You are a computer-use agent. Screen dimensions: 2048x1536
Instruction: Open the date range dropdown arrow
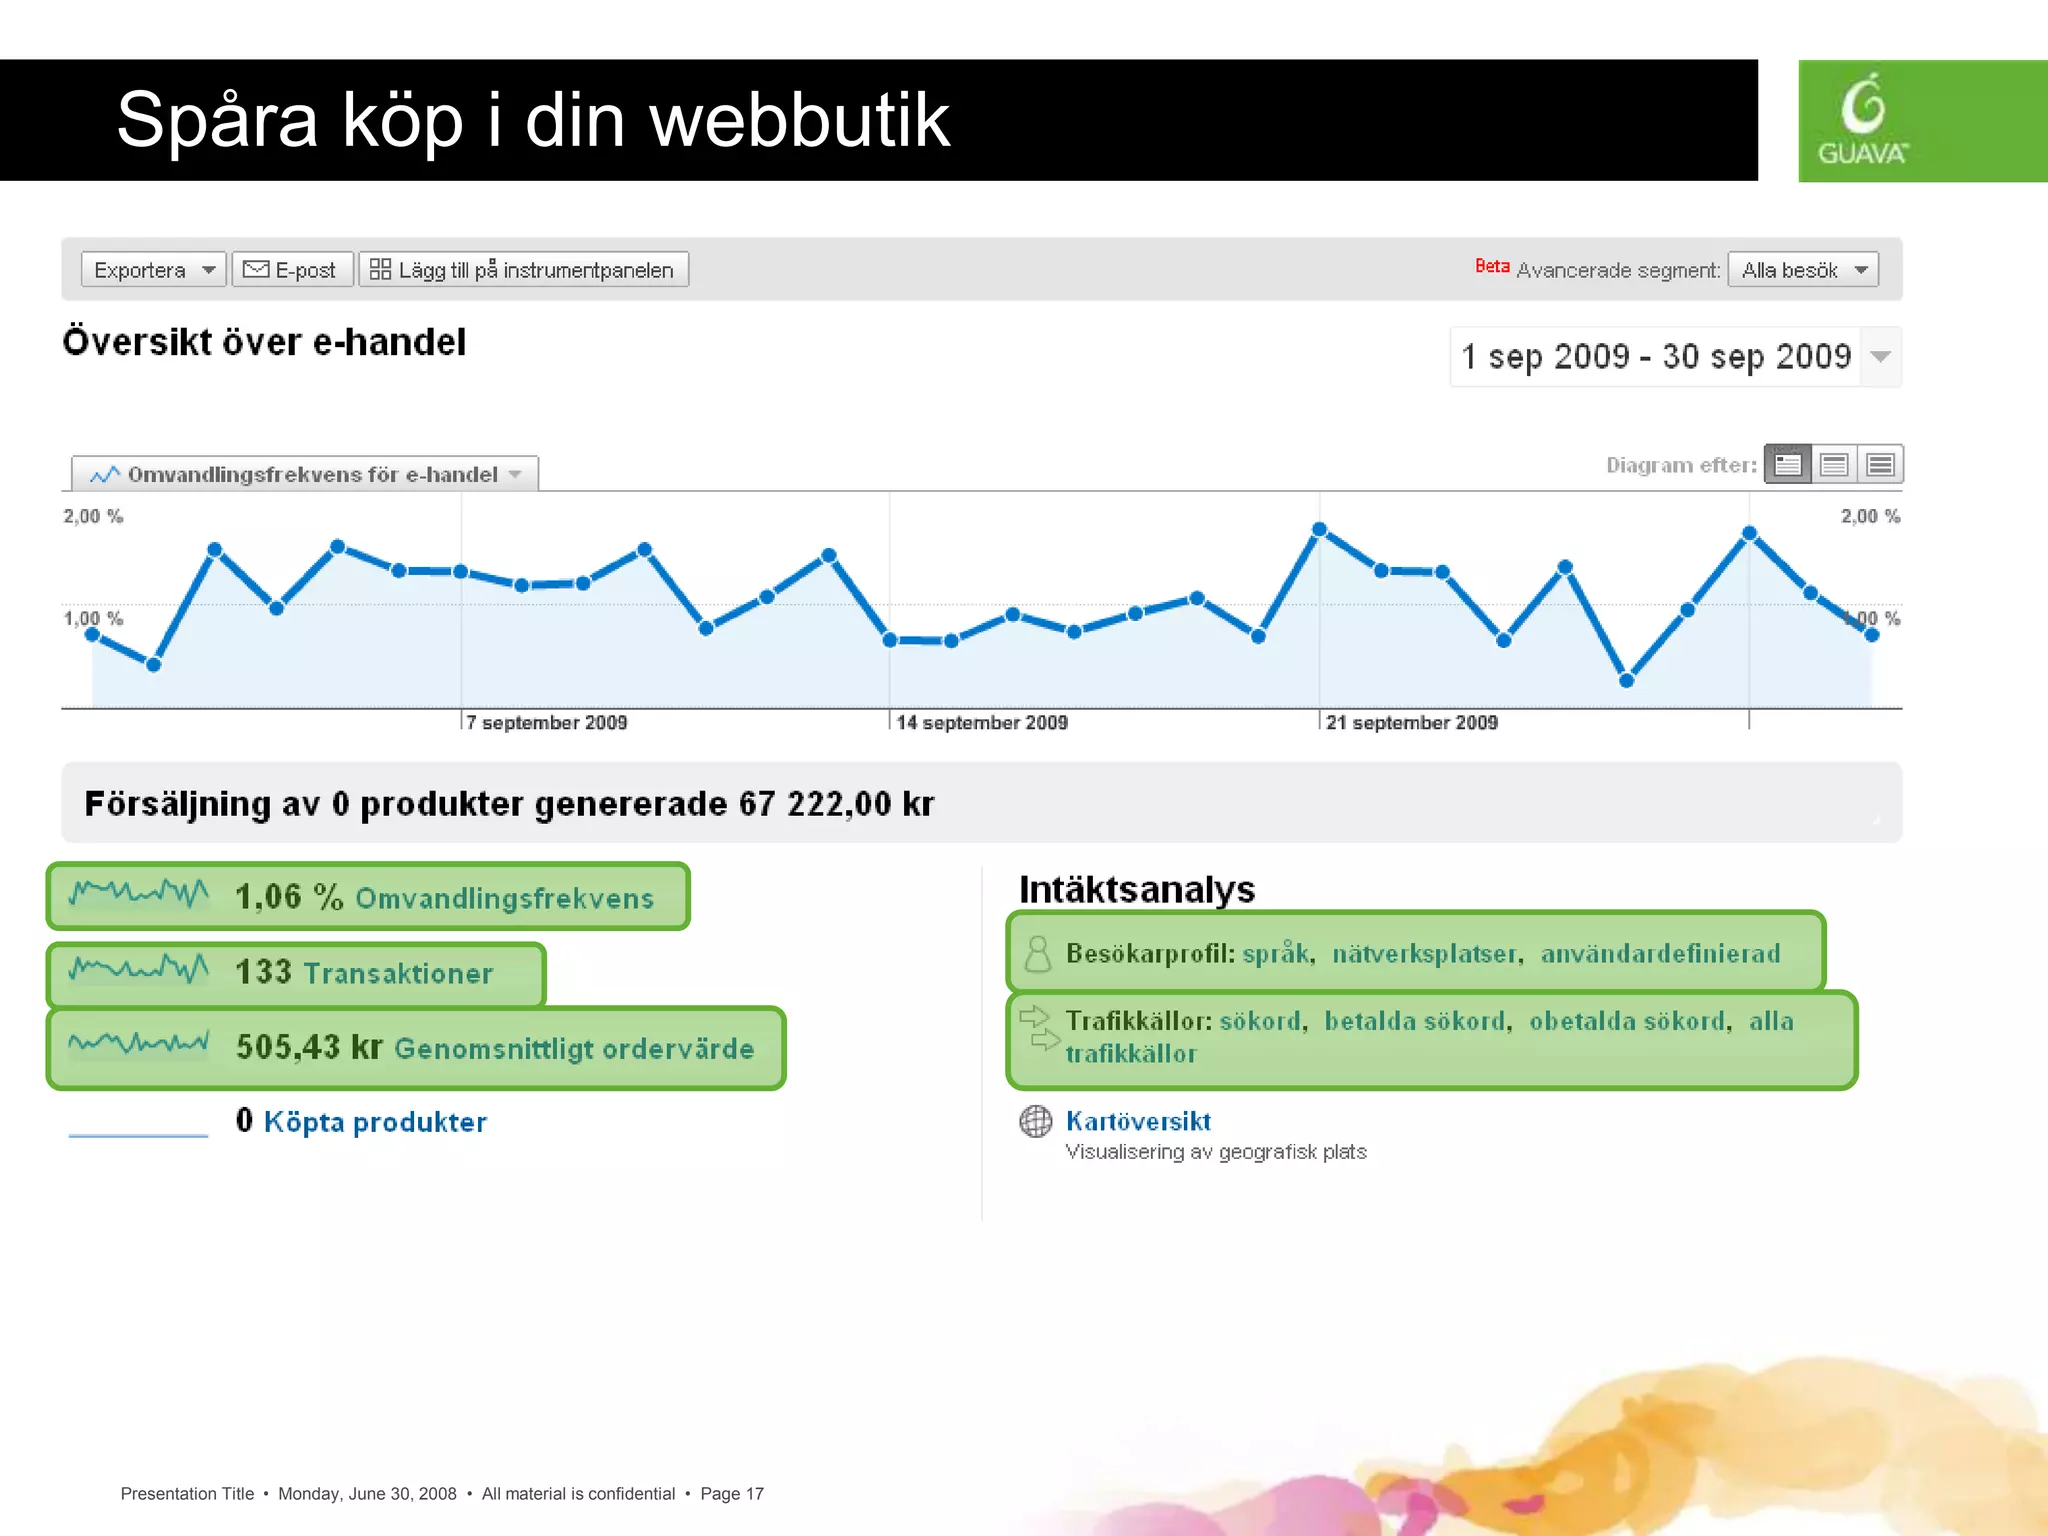[1880, 357]
